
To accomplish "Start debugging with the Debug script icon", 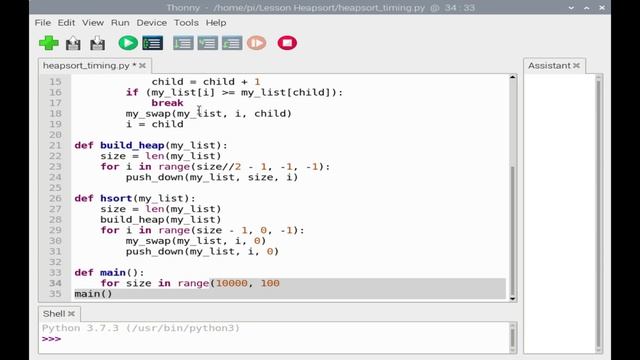I will click(153, 43).
